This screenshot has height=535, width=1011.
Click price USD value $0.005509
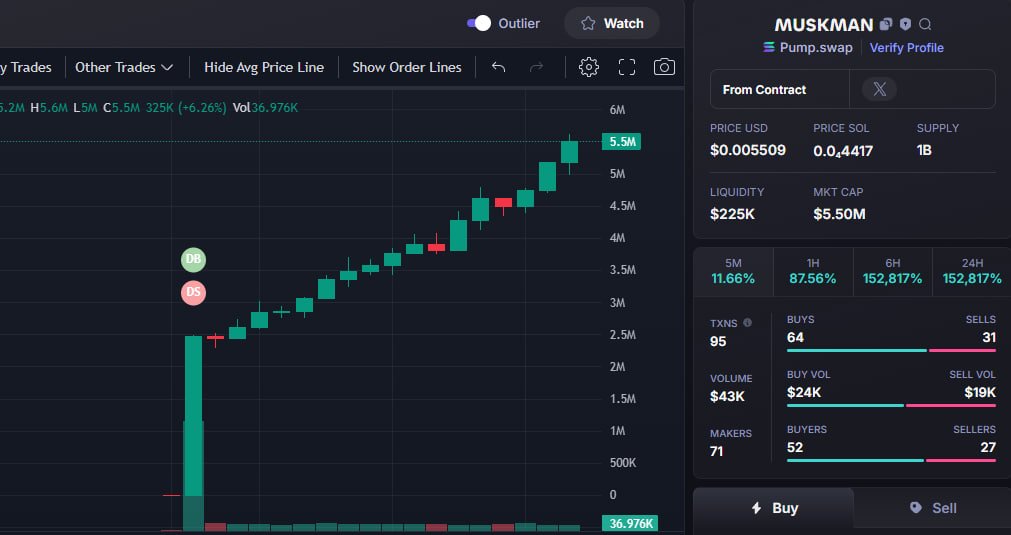click(748, 150)
